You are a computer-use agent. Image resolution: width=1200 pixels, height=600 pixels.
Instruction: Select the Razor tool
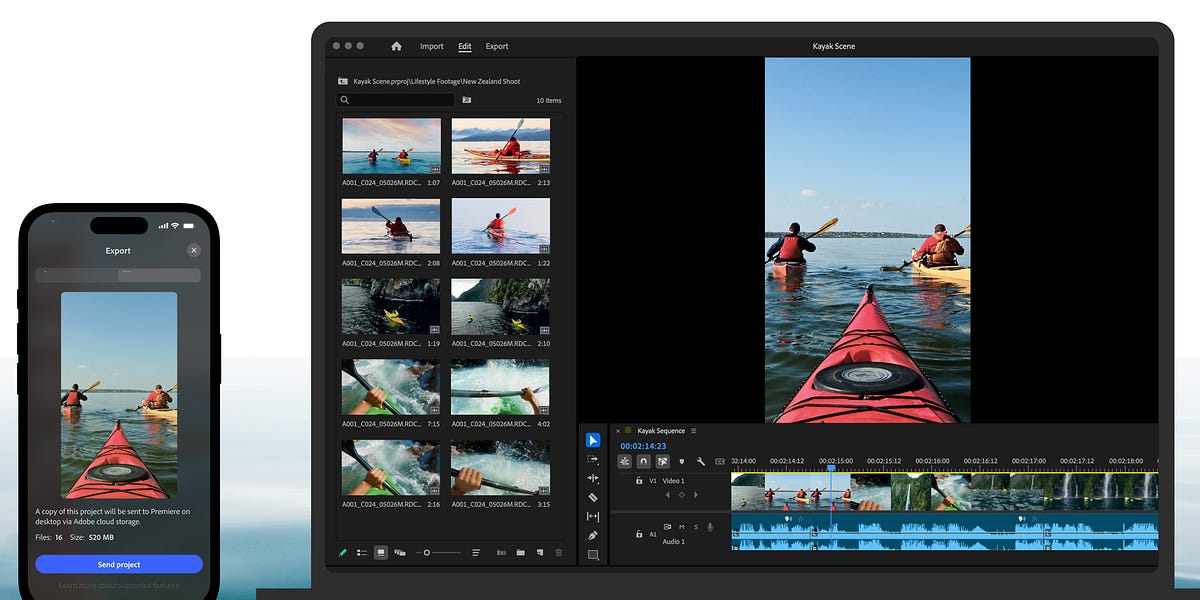coord(593,497)
